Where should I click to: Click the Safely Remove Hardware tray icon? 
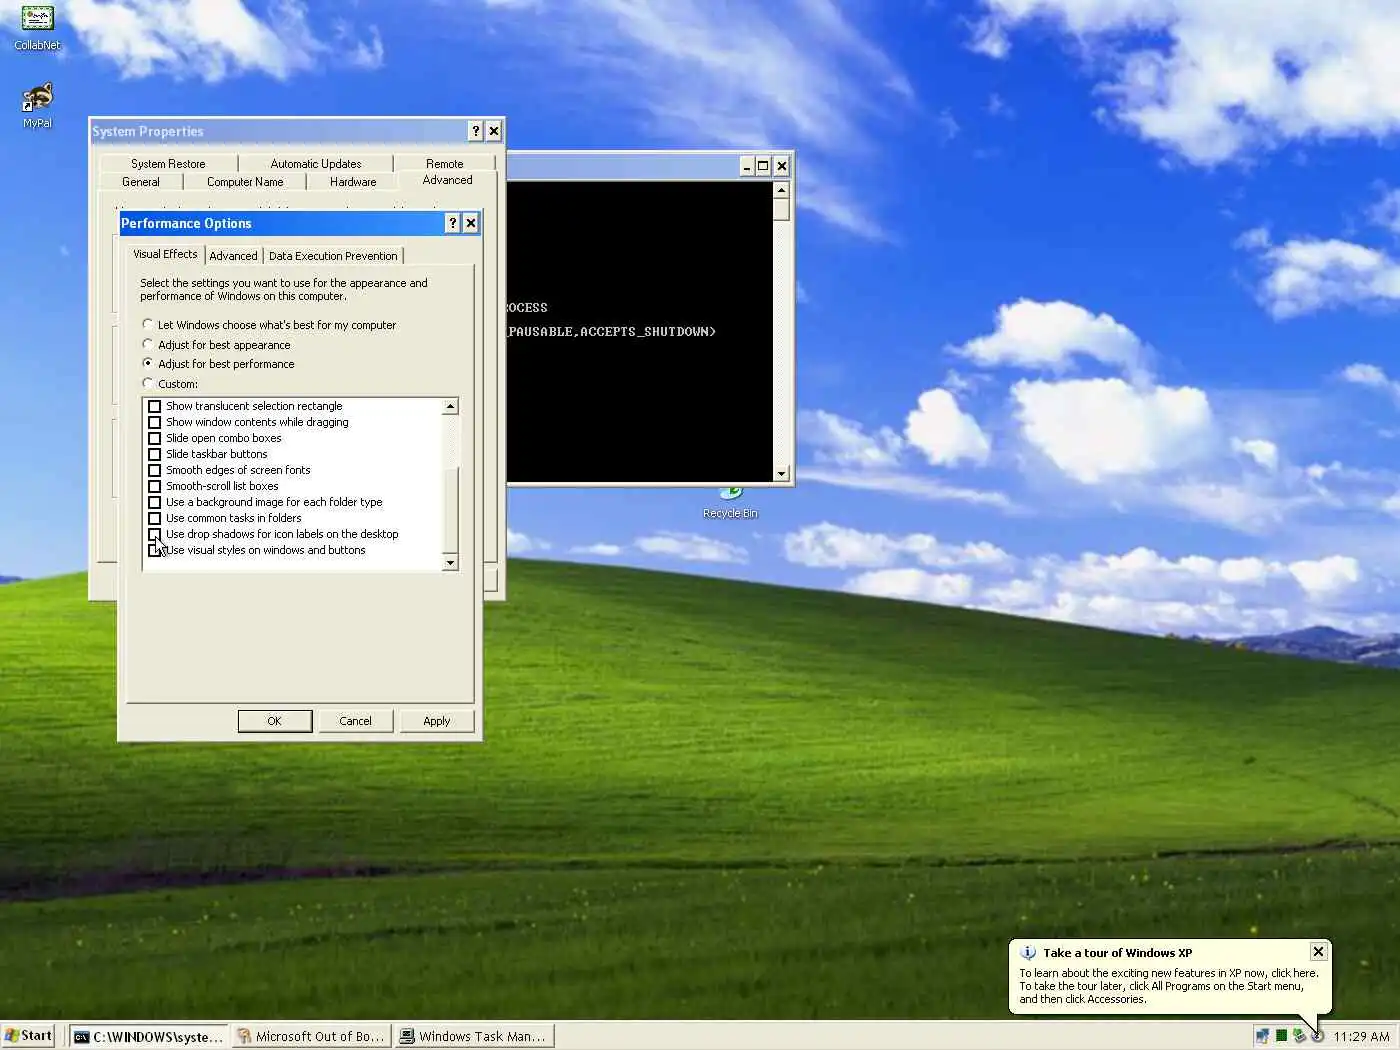coord(1299,1036)
